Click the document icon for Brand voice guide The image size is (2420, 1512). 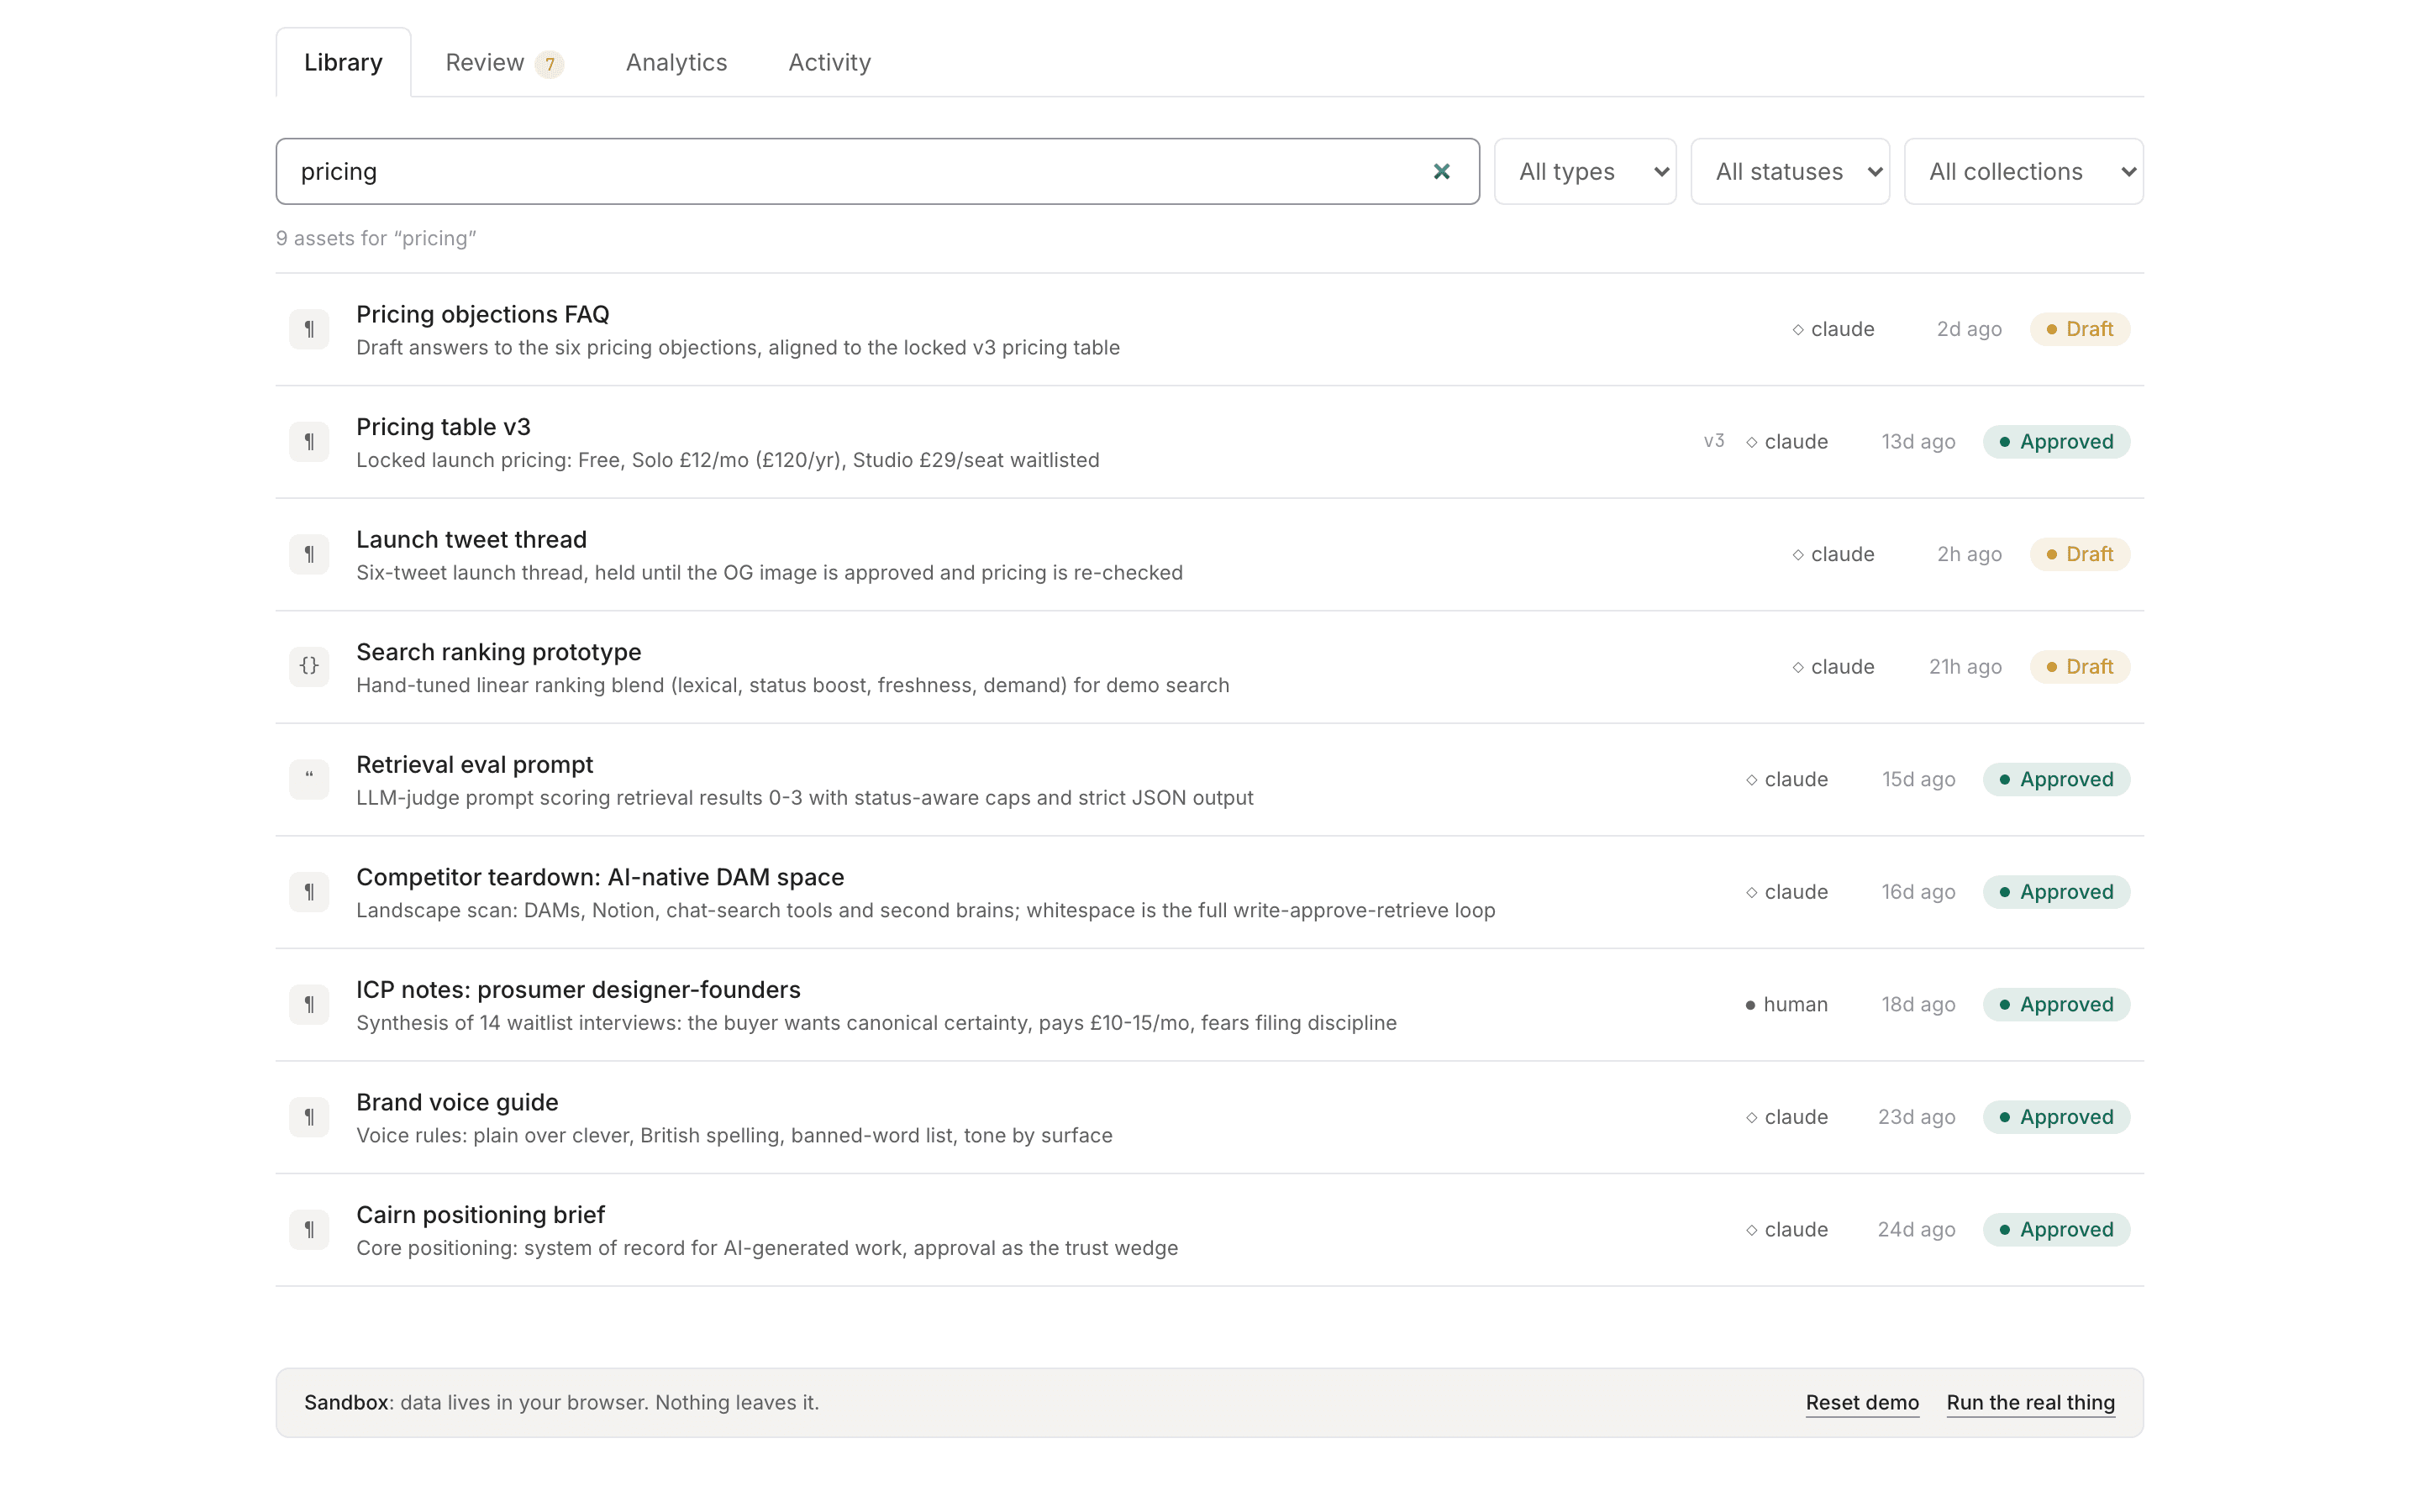click(309, 1117)
